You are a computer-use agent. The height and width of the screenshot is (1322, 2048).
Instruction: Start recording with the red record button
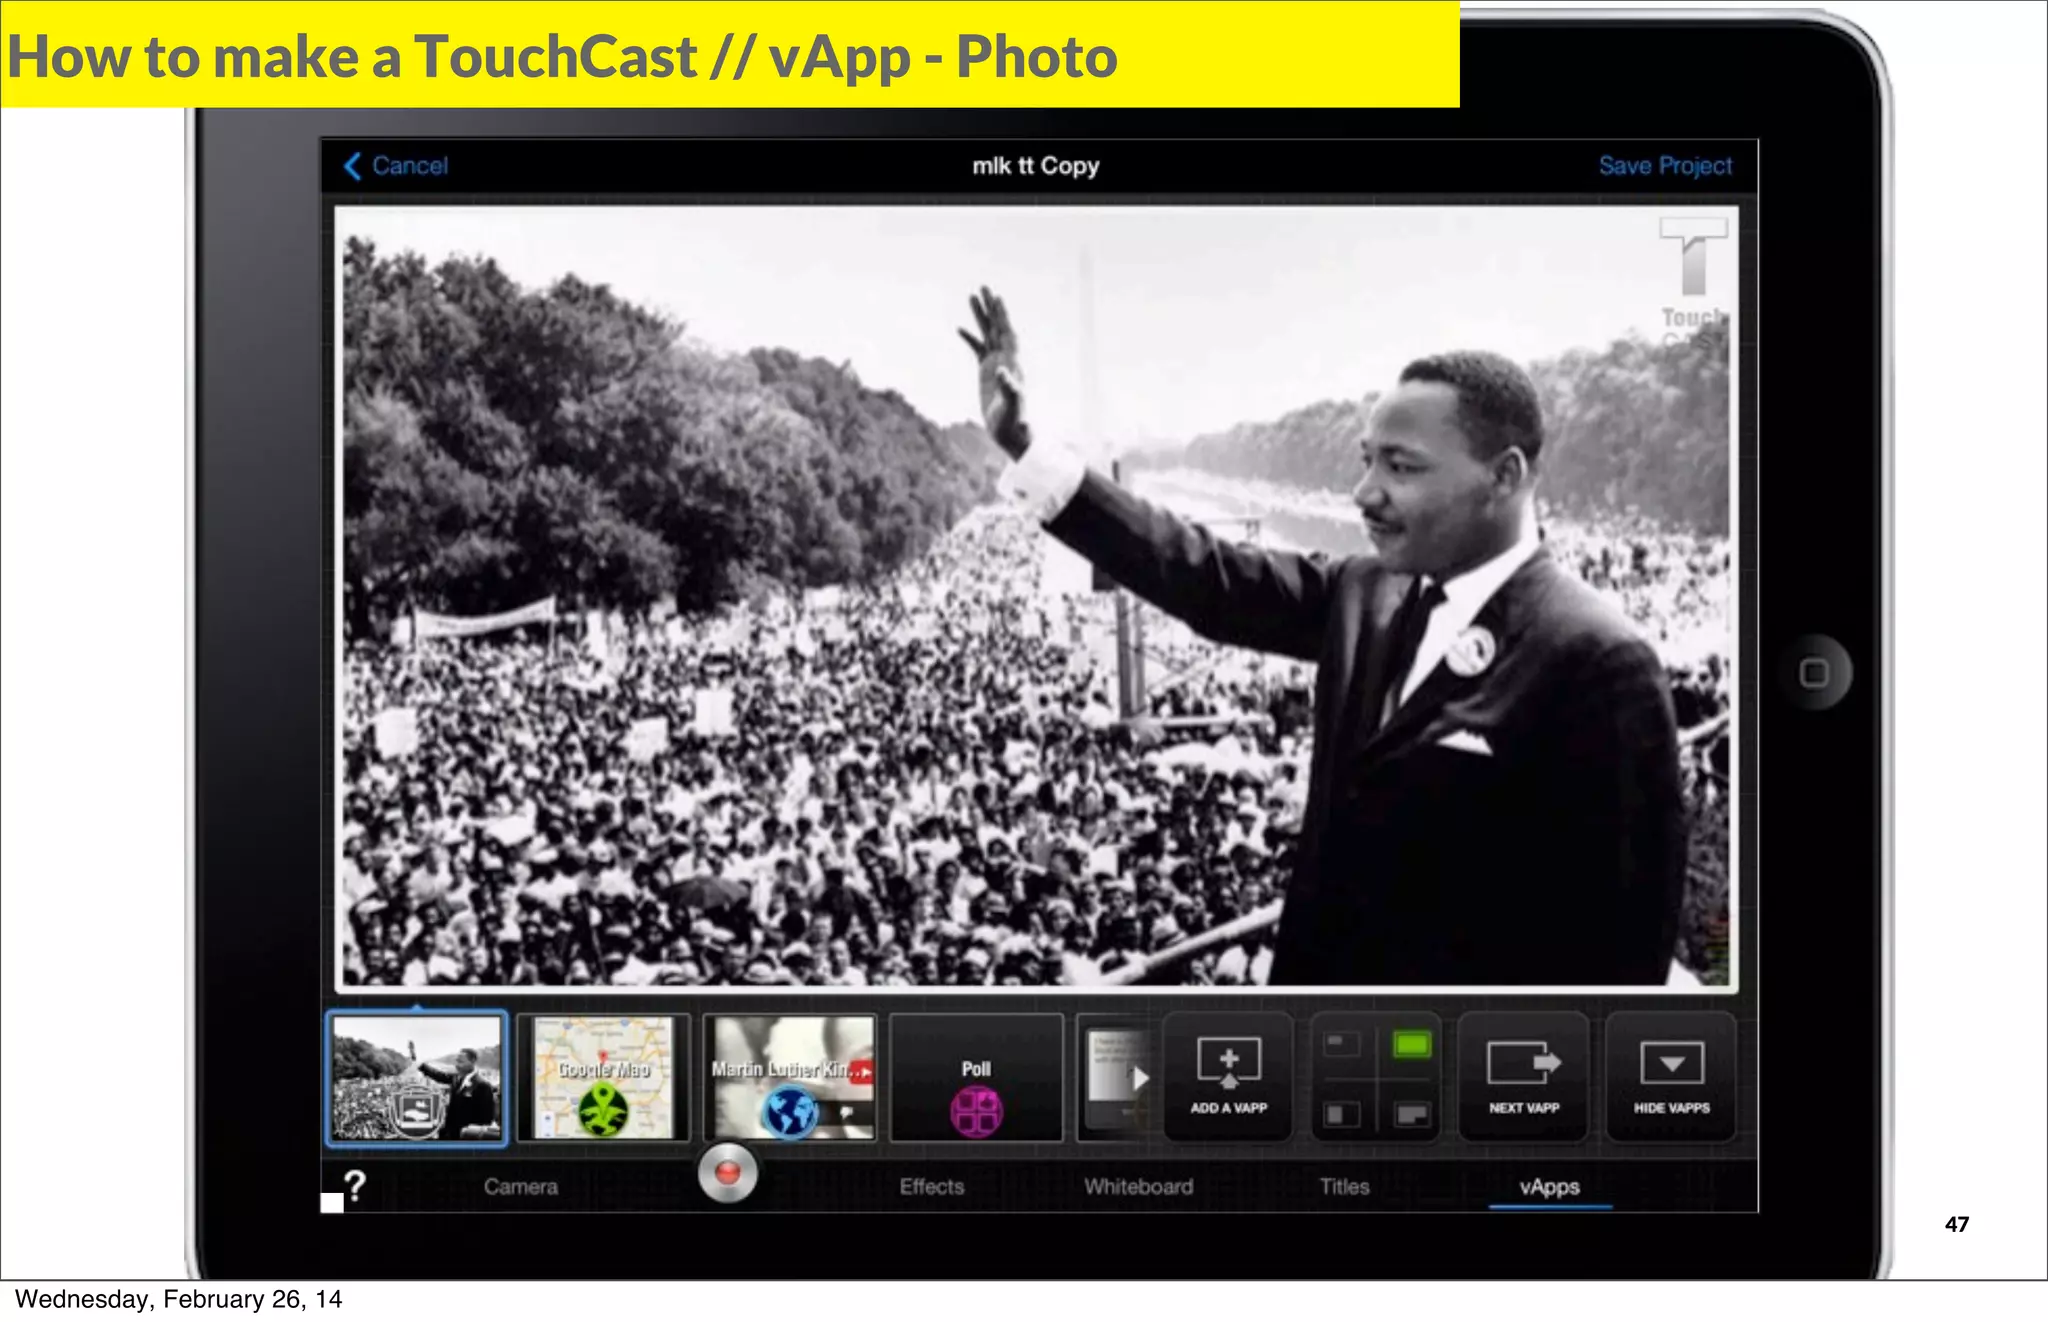click(728, 1173)
